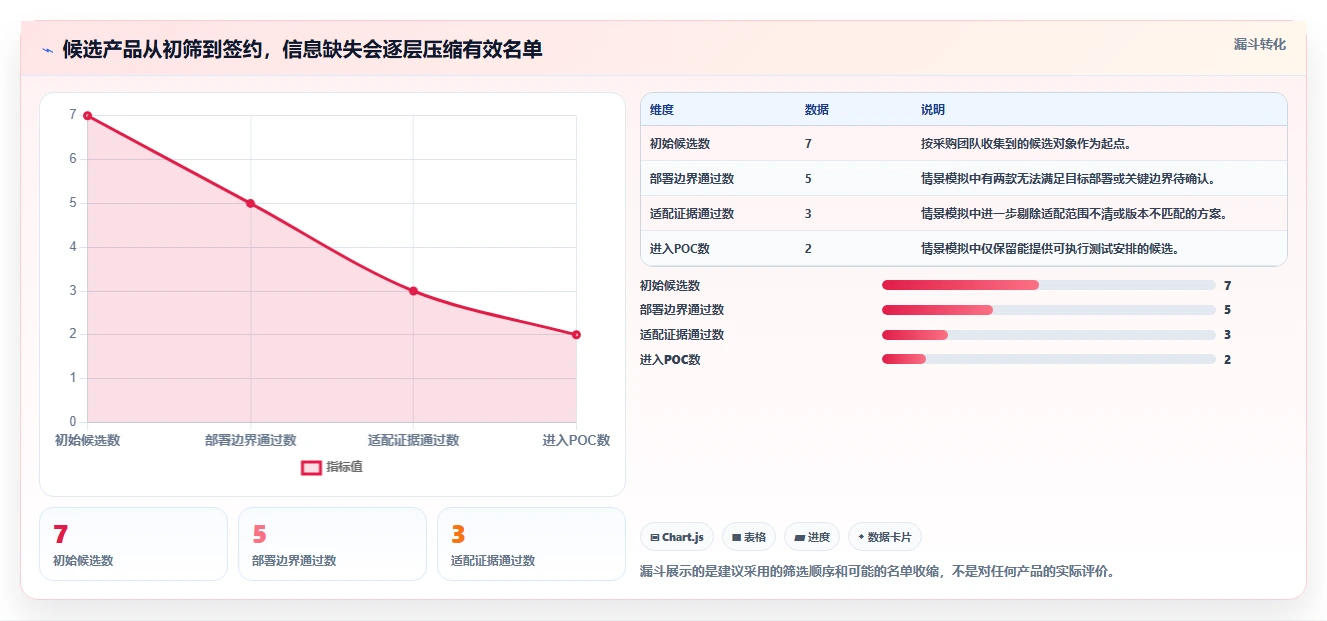
Task: Click the 部署边界通过数 progress bar
Action: coord(1049,310)
